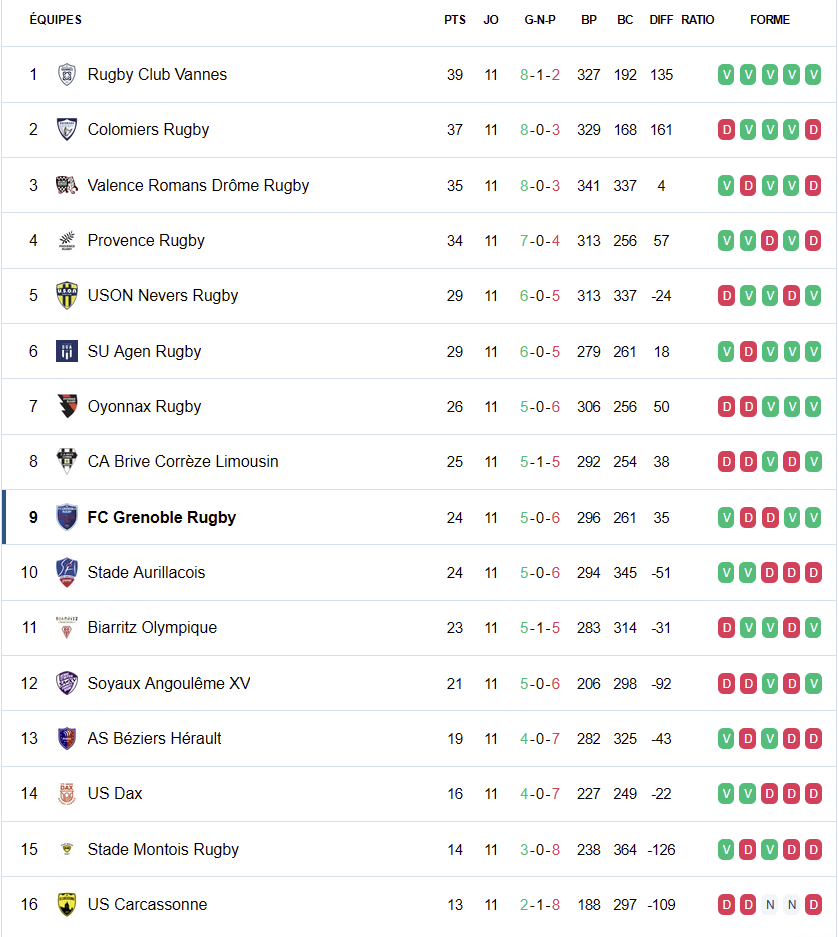Open the CA Brive Corrèze Limousin link

point(183,461)
